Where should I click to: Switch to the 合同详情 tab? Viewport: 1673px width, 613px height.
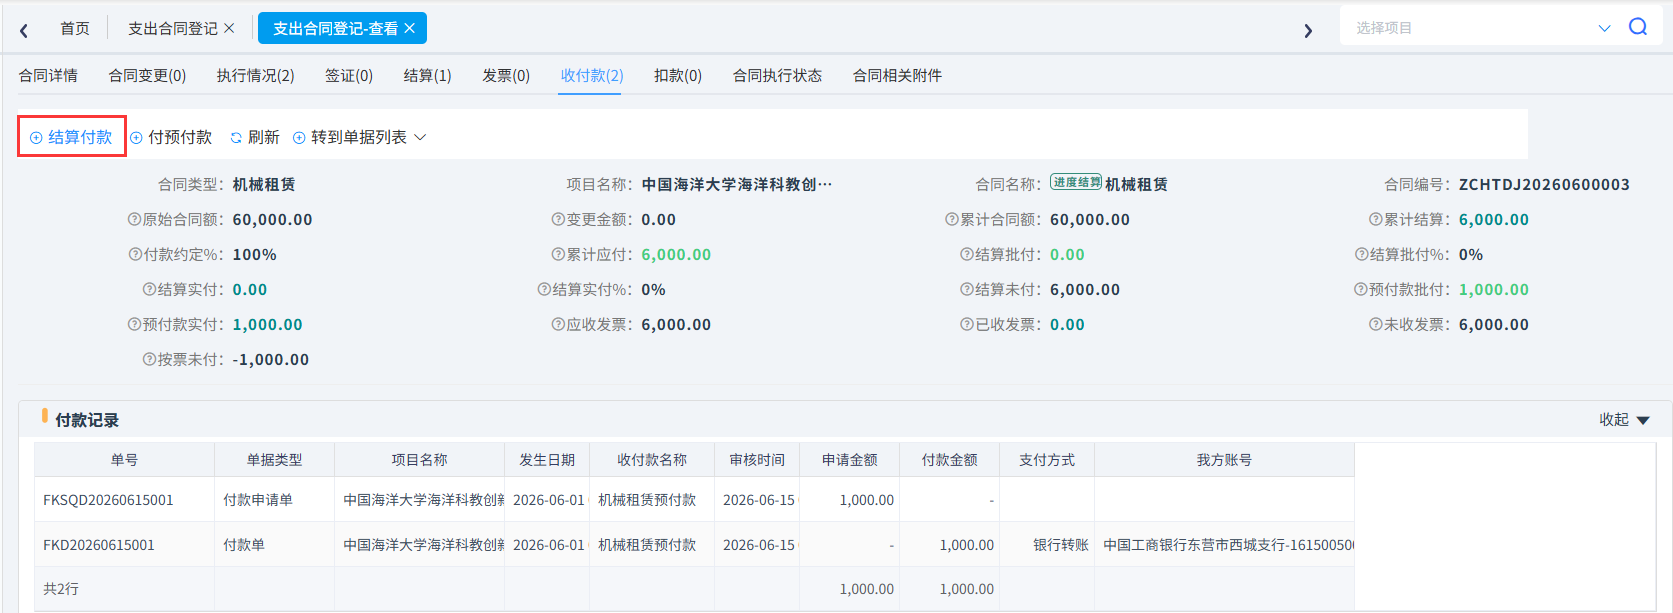(x=48, y=75)
